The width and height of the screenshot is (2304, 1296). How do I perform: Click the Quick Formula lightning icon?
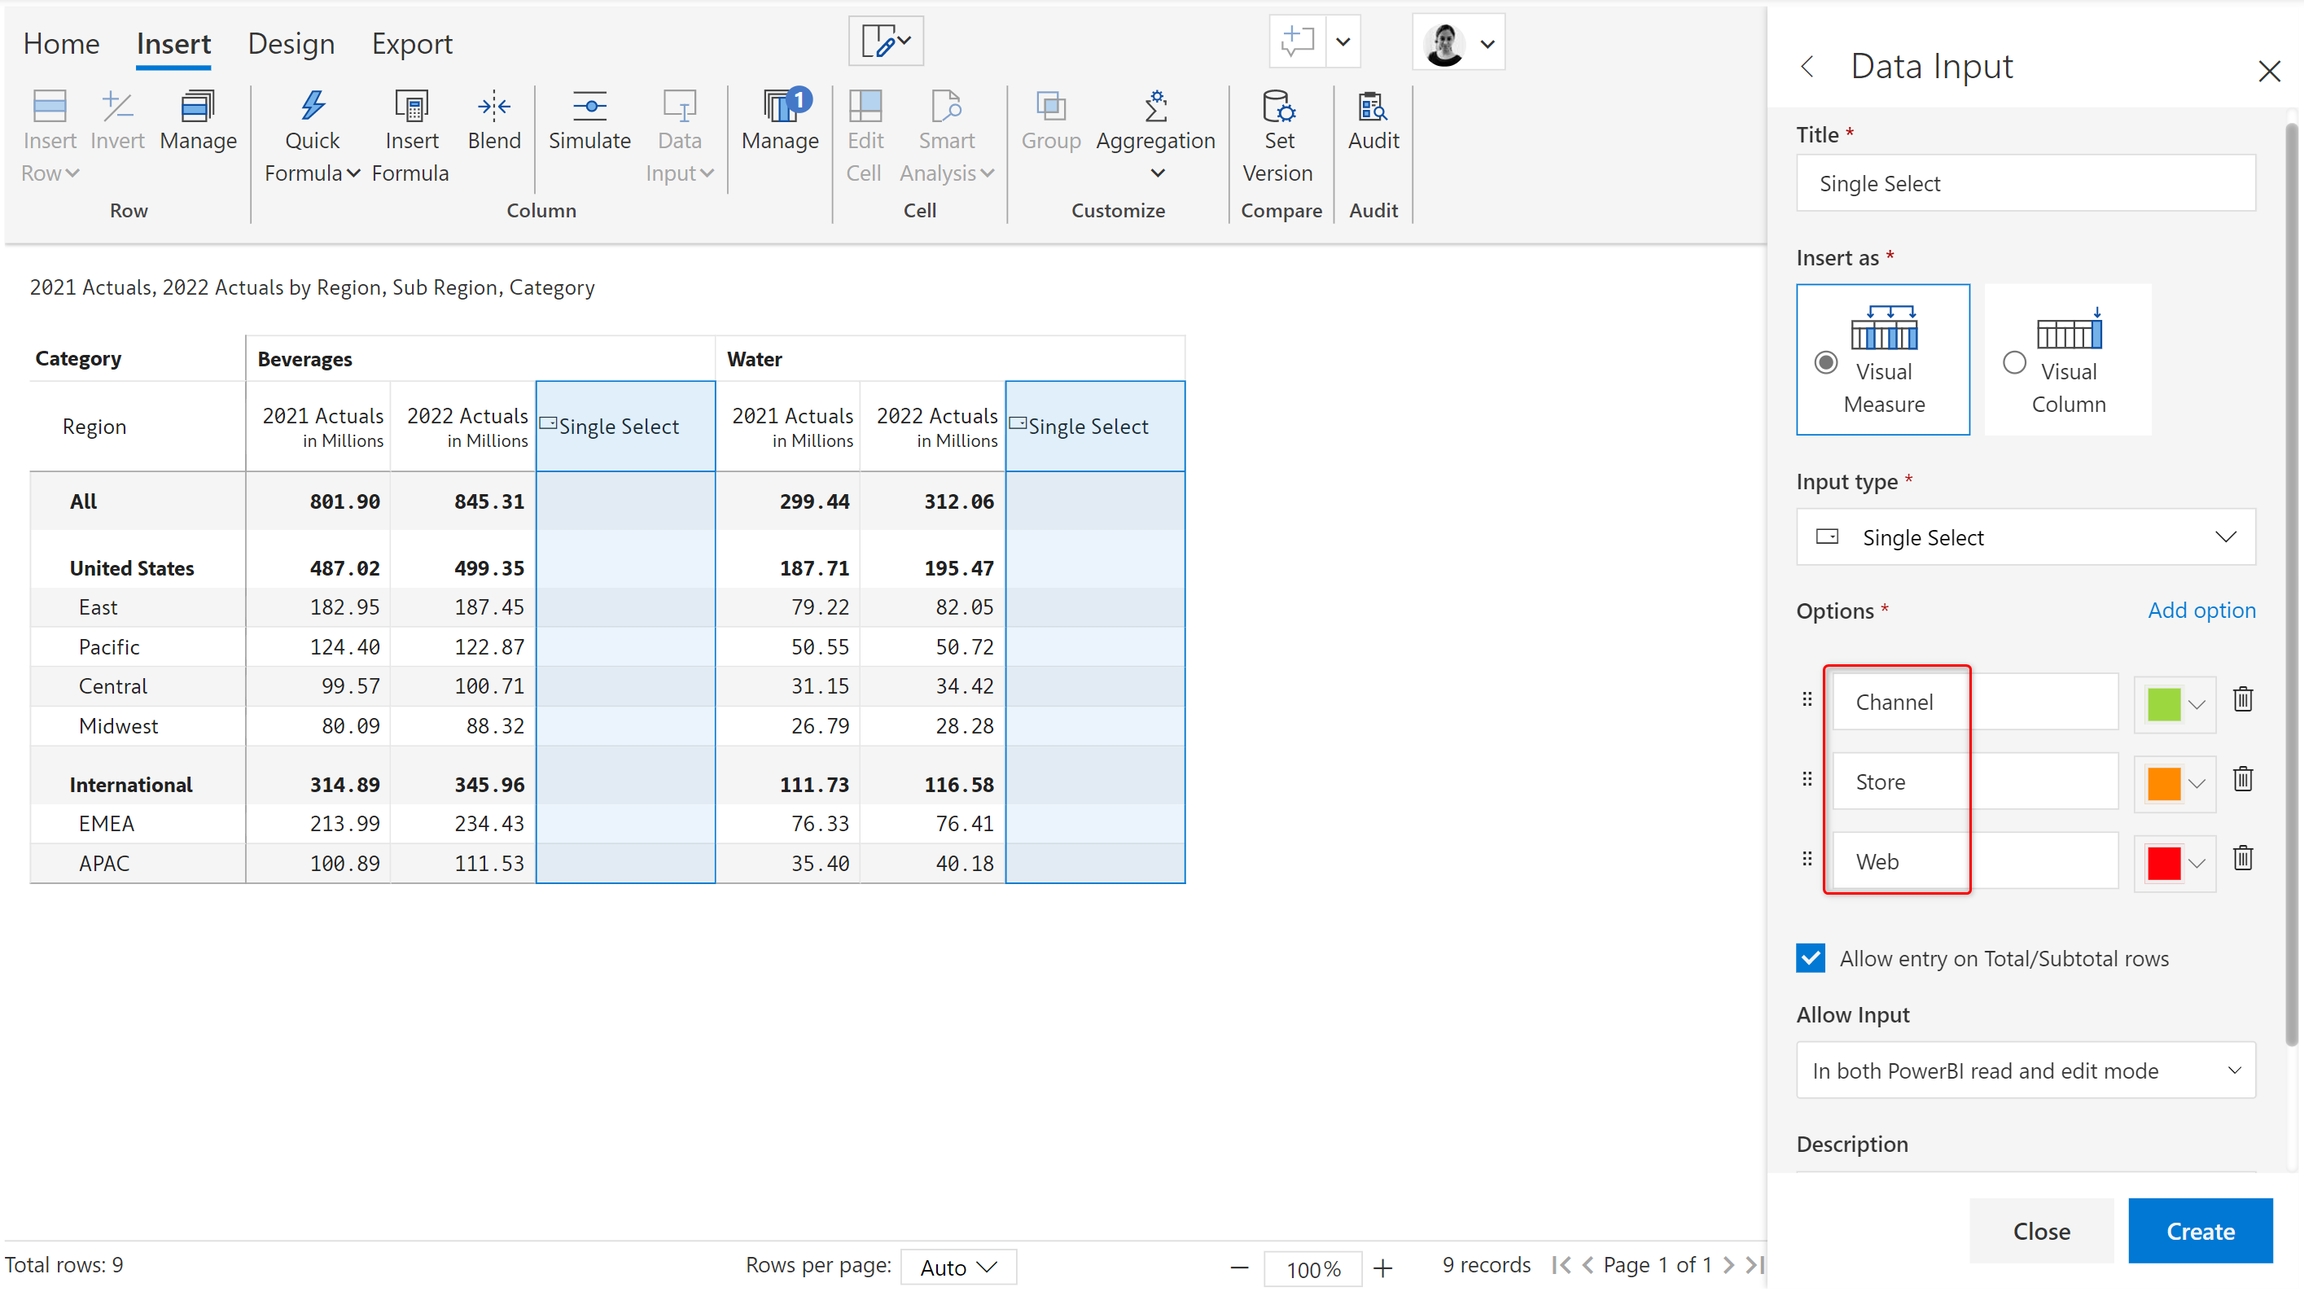click(x=312, y=106)
